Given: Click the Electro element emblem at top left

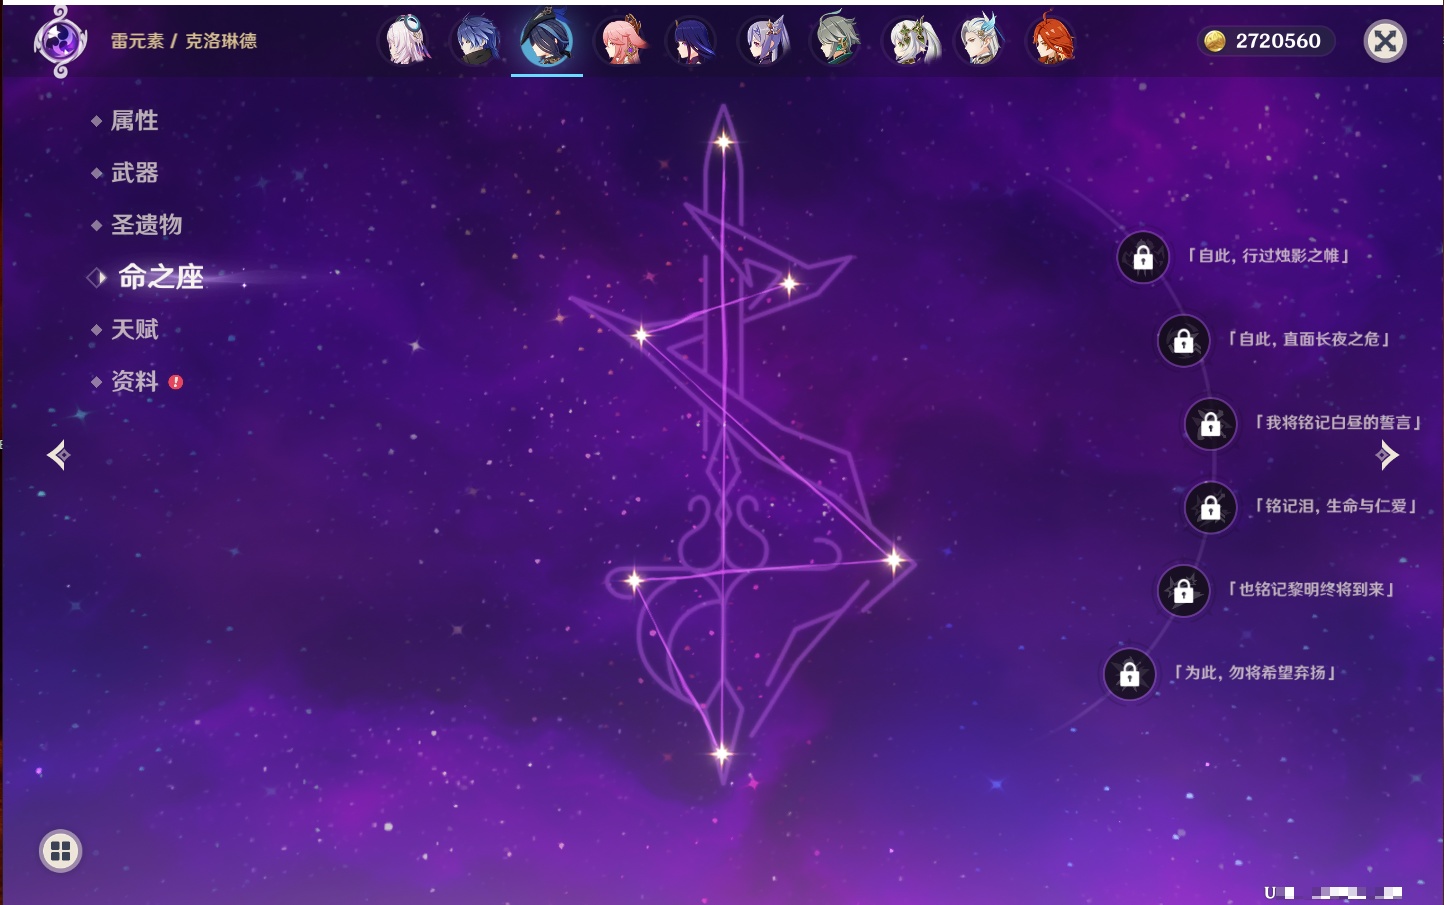Looking at the screenshot, I should (60, 41).
